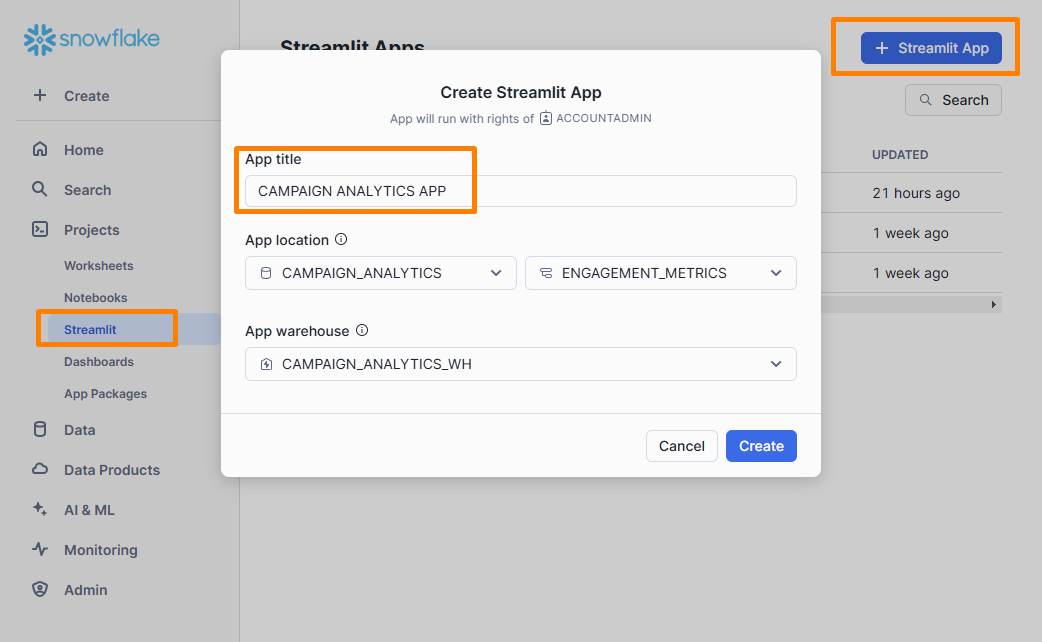Click the Admin shield icon
The image size is (1042, 642).
coord(40,589)
